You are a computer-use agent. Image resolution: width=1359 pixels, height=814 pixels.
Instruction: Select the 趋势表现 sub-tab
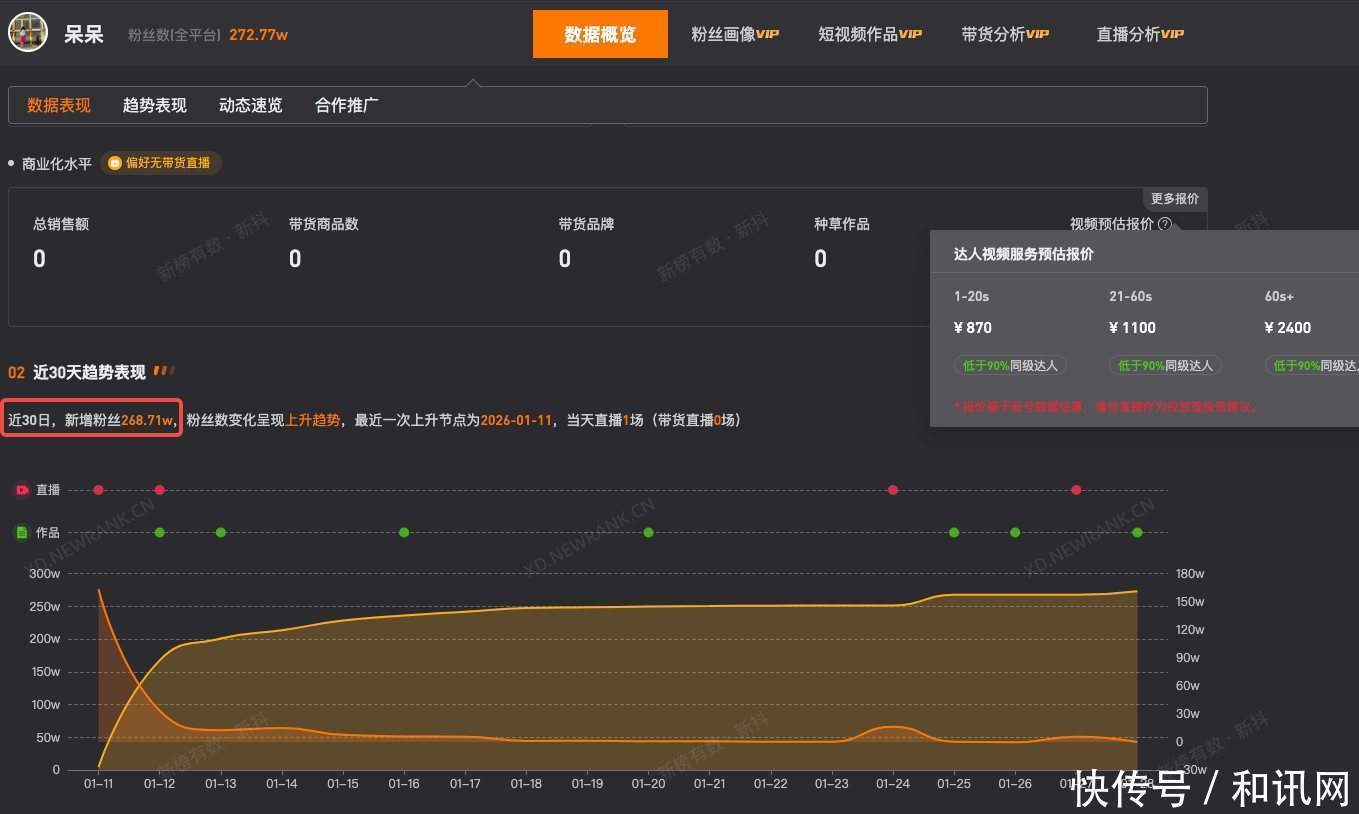(x=154, y=105)
